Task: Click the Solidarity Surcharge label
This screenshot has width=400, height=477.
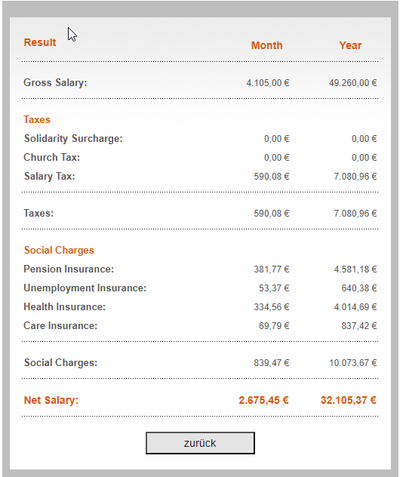Action: [x=73, y=138]
